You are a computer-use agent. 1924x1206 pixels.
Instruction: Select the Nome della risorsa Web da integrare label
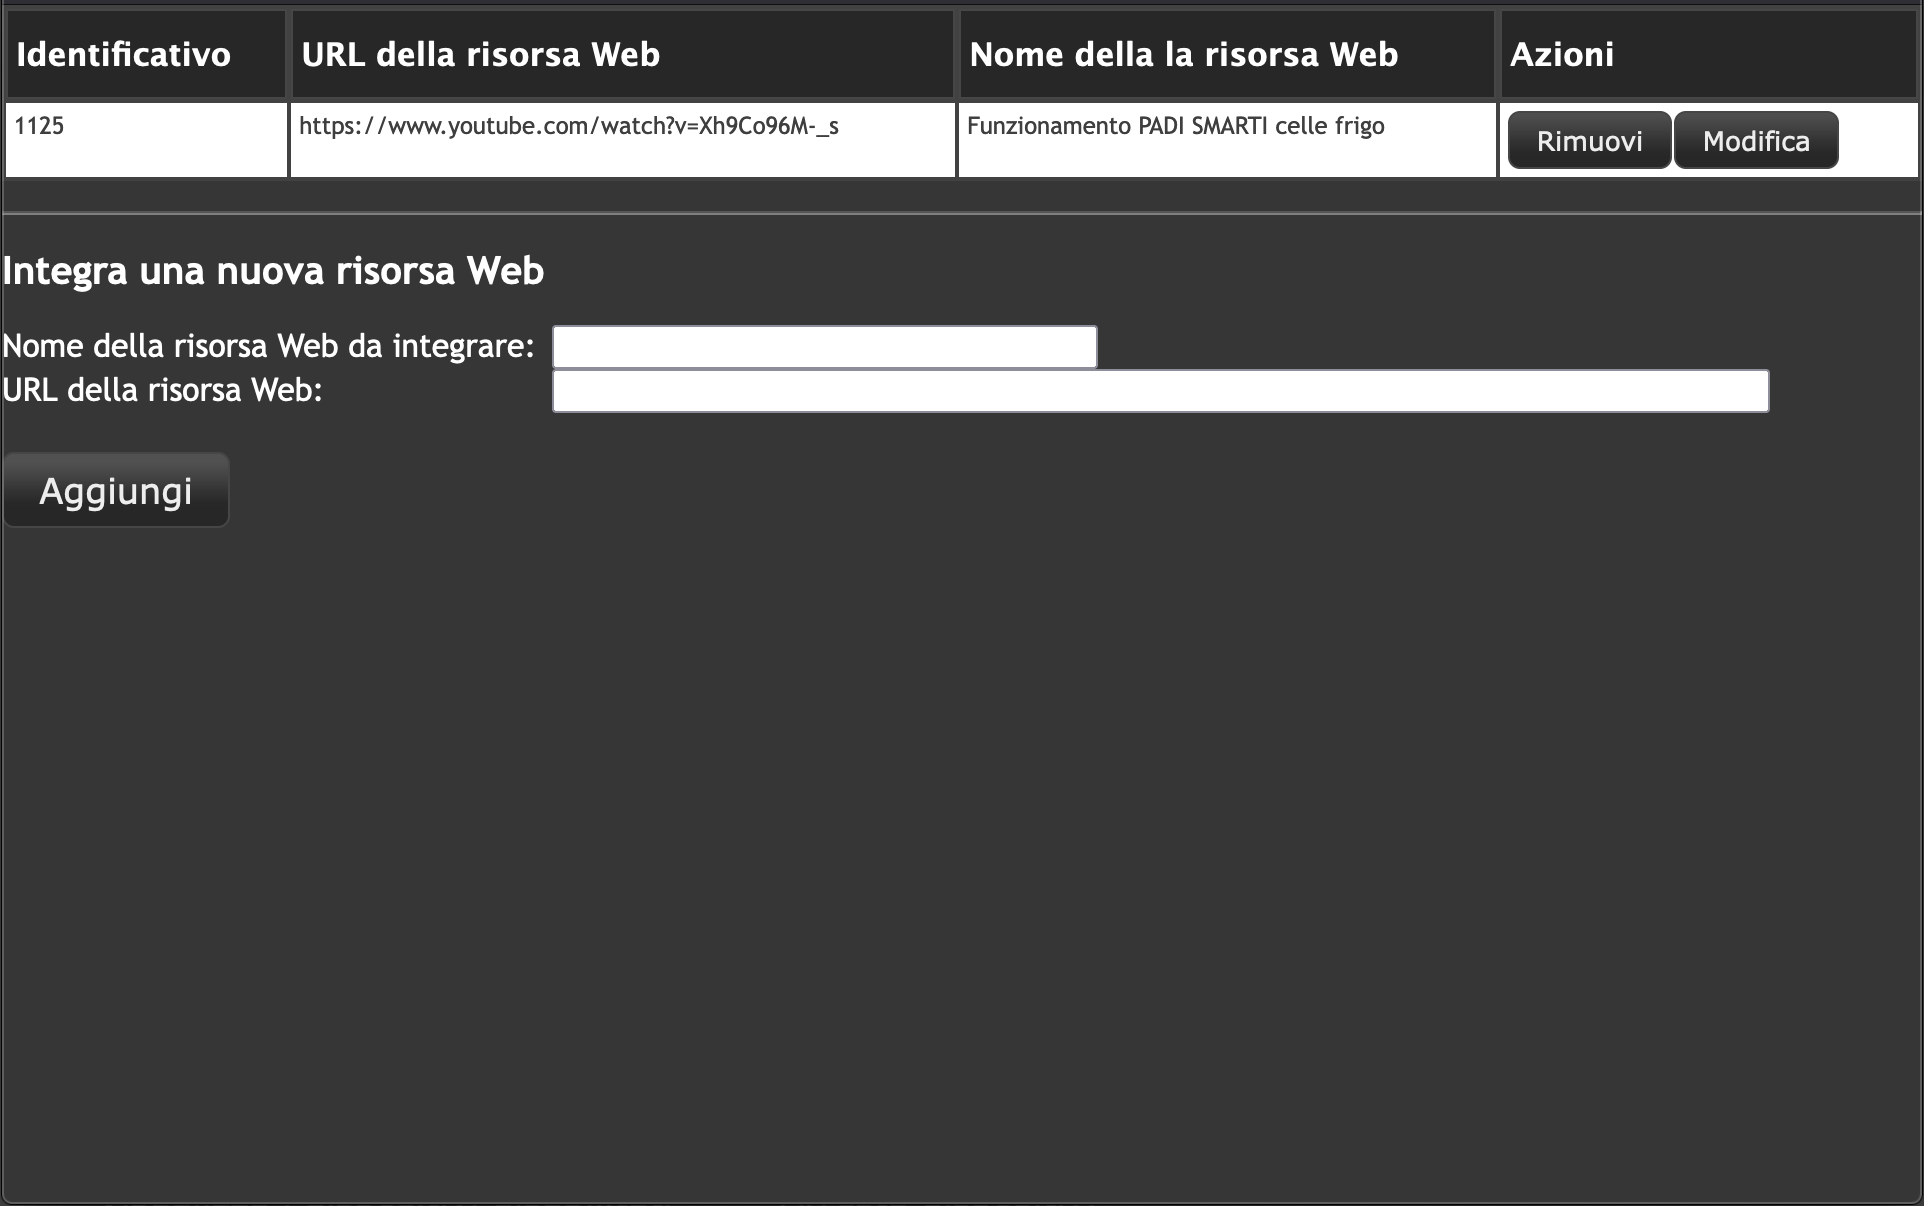point(268,346)
